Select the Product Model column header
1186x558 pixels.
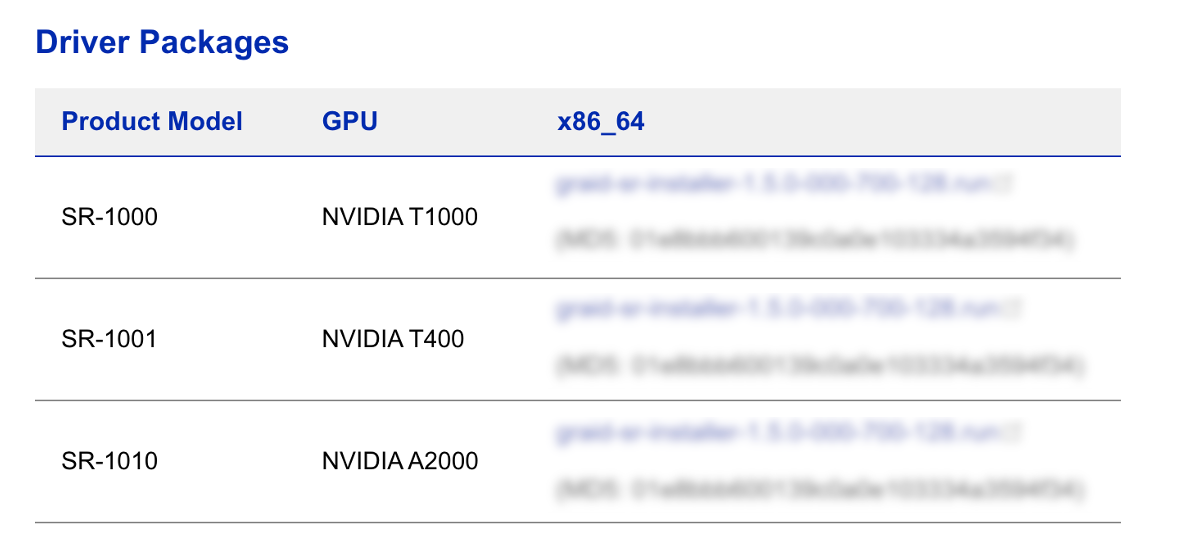click(152, 122)
